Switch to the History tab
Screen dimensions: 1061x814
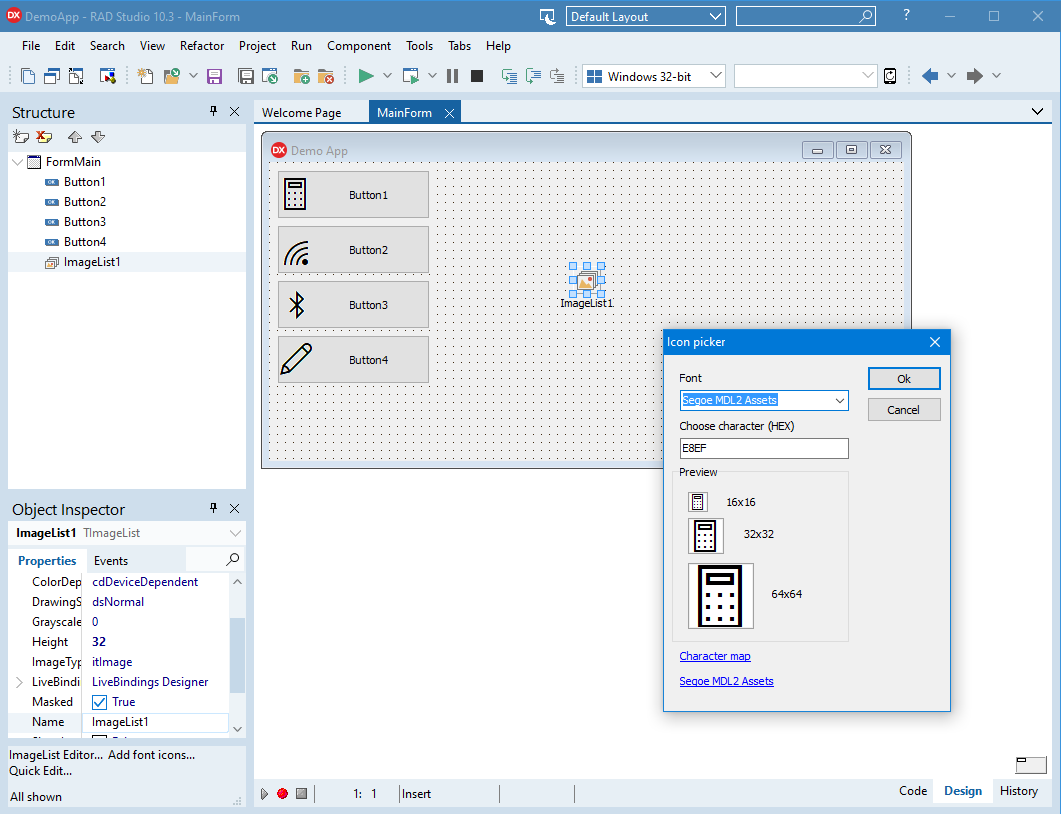point(1018,790)
